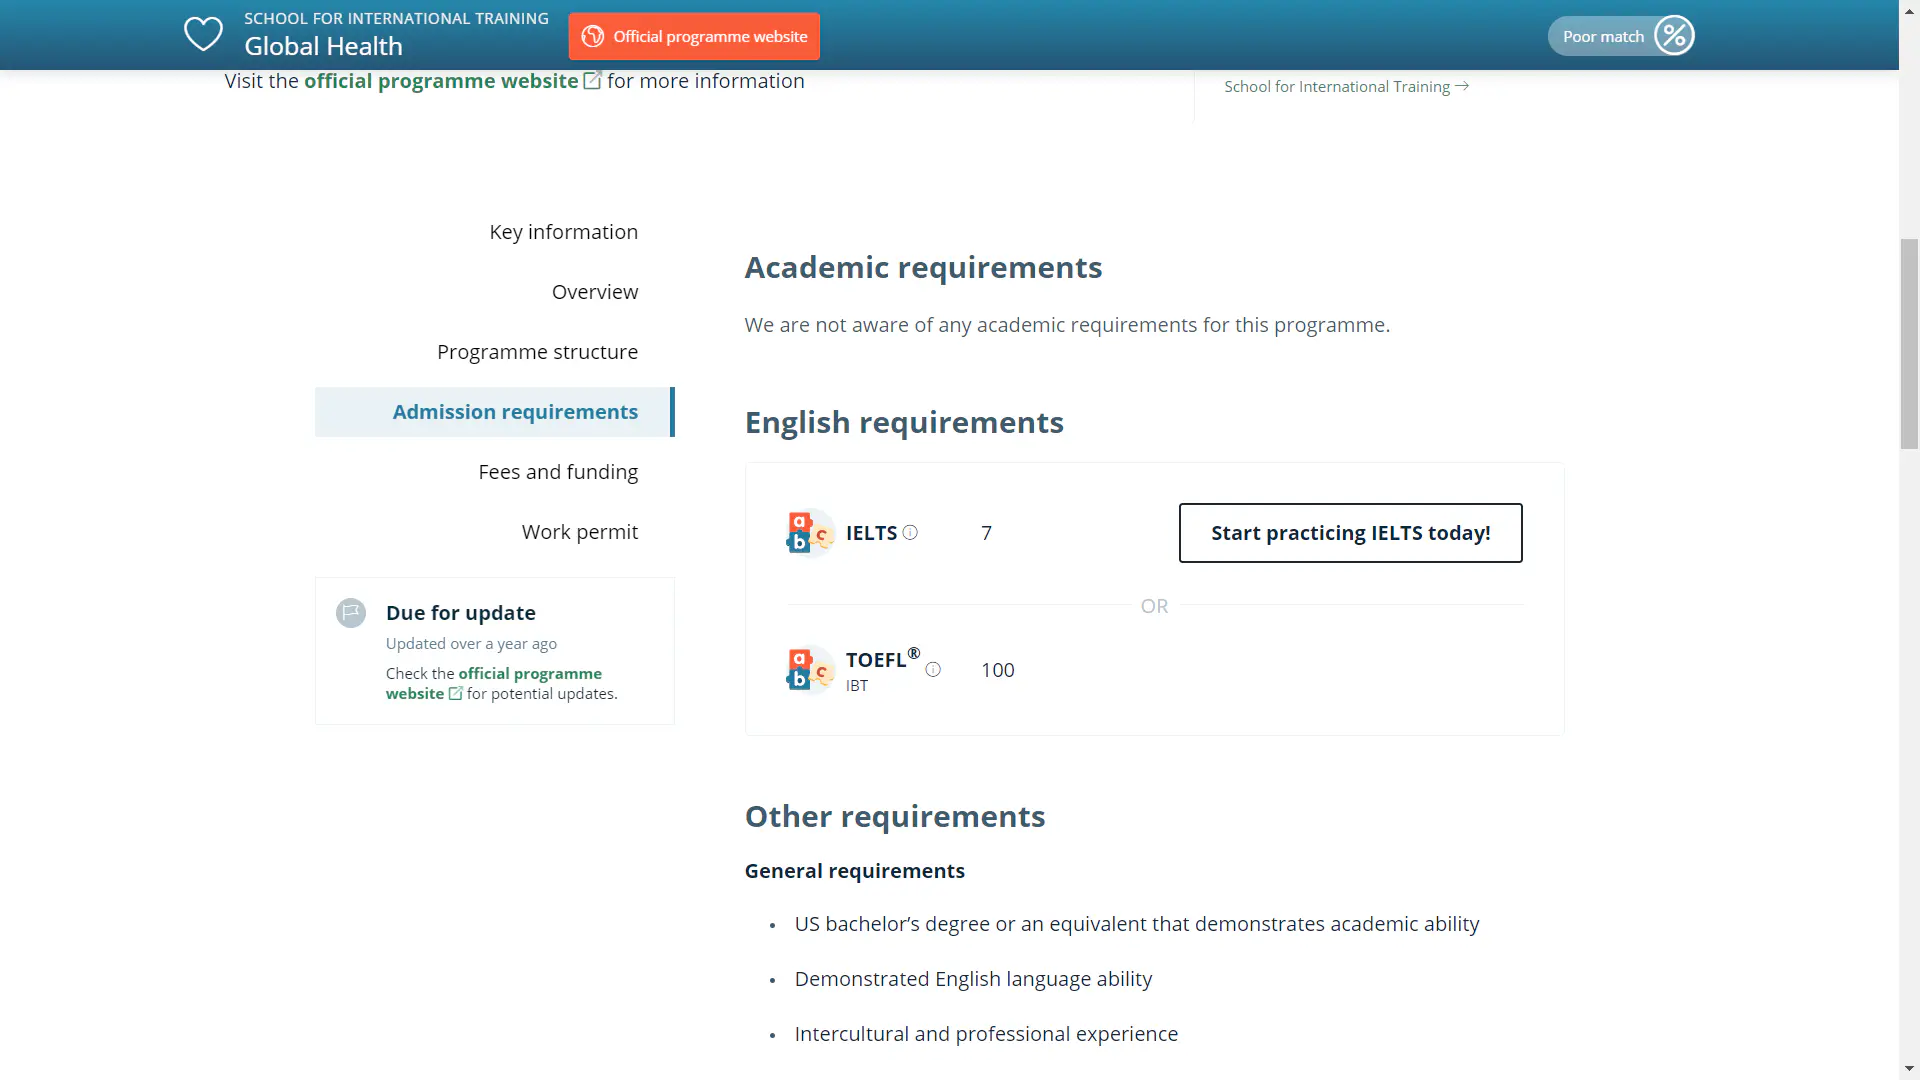Click the TOEFL abc-blocks logo
1920x1080 pixels.
(x=809, y=669)
